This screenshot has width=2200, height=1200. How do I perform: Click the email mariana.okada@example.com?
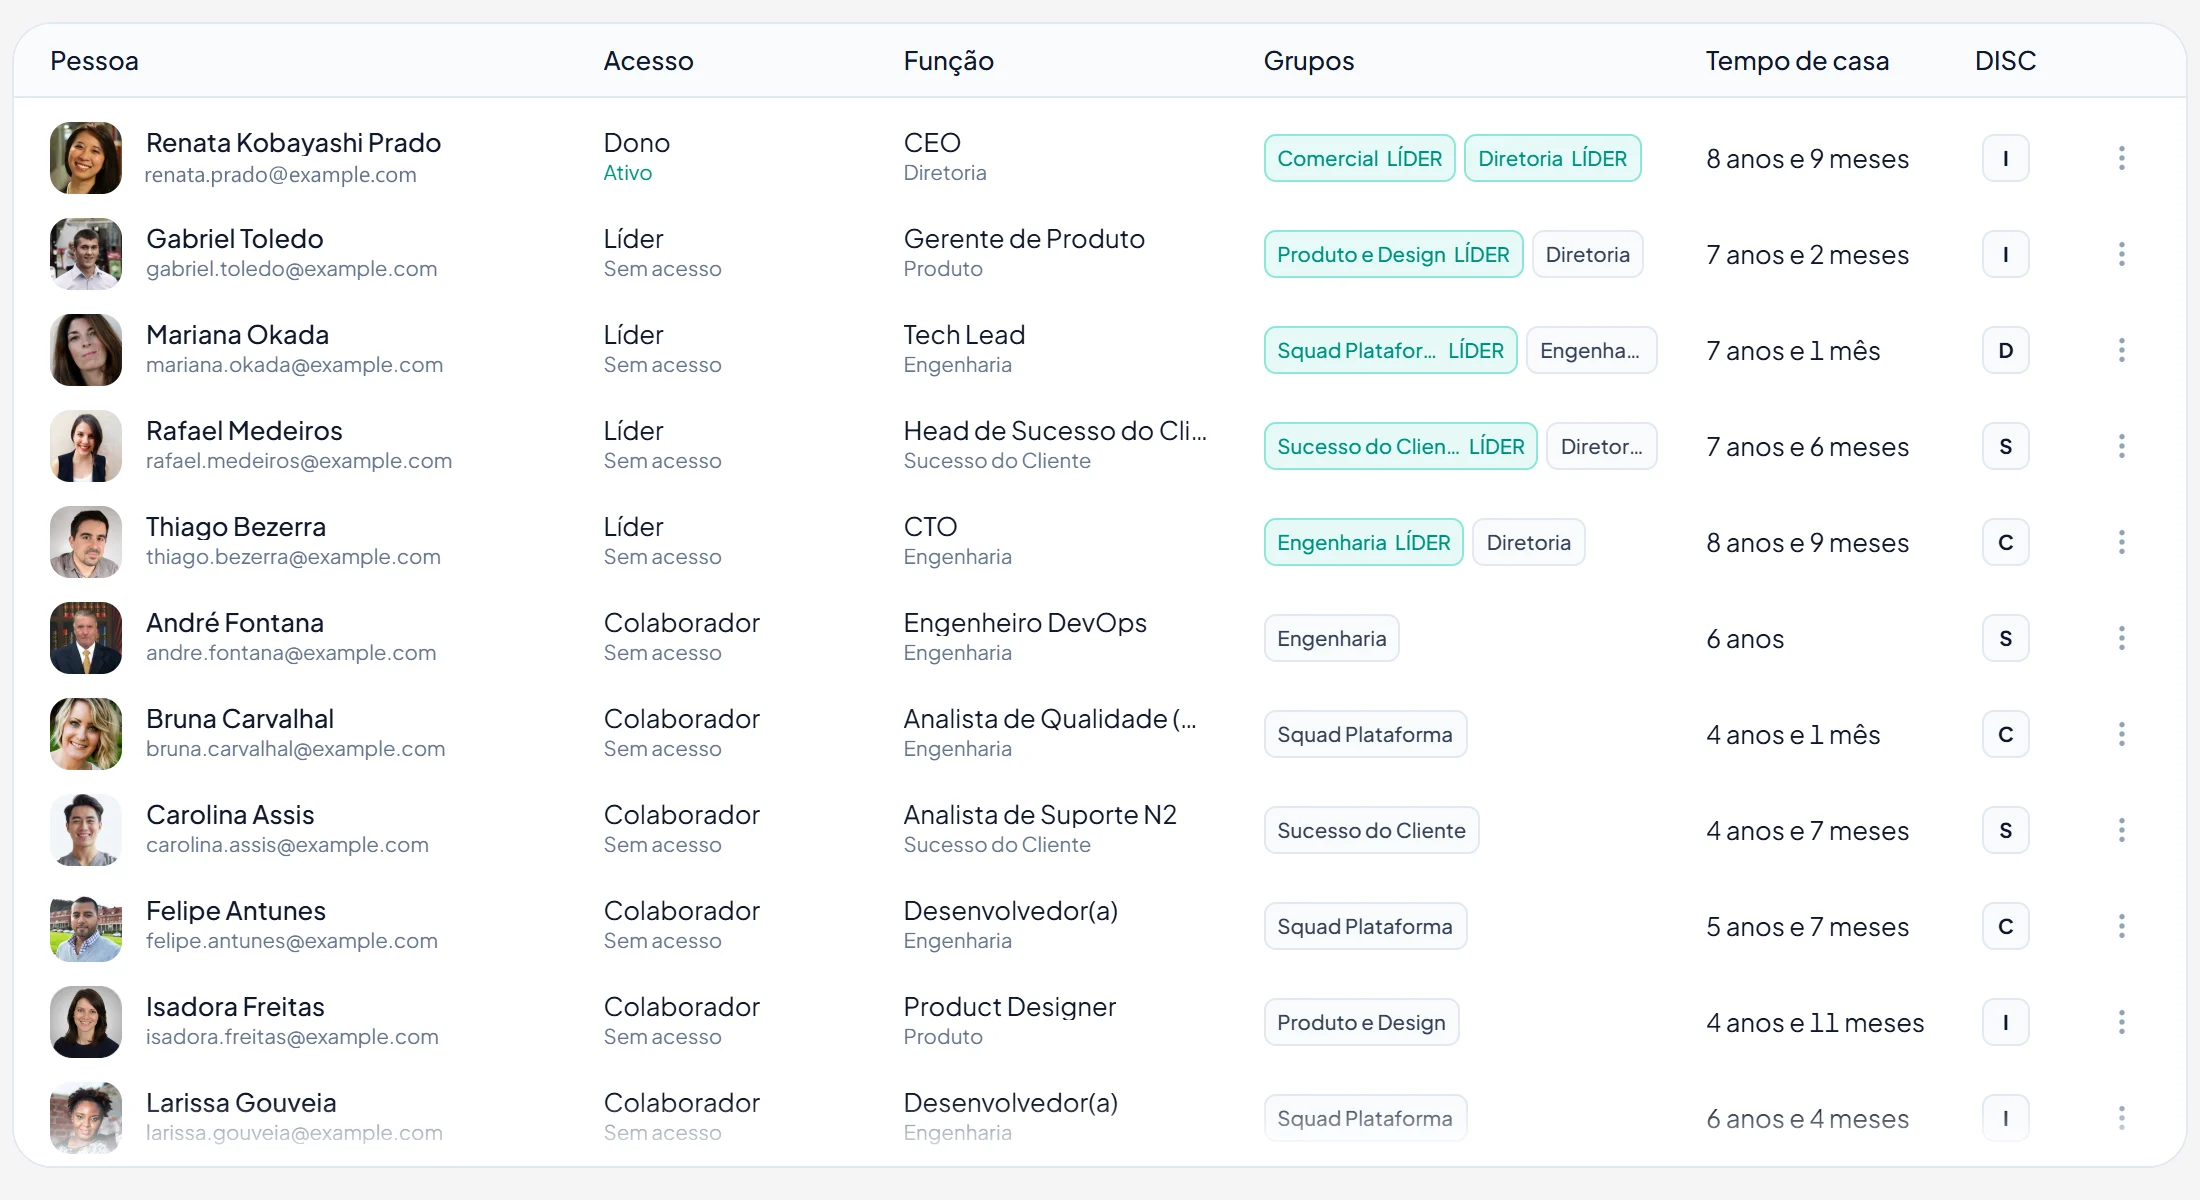(x=294, y=365)
